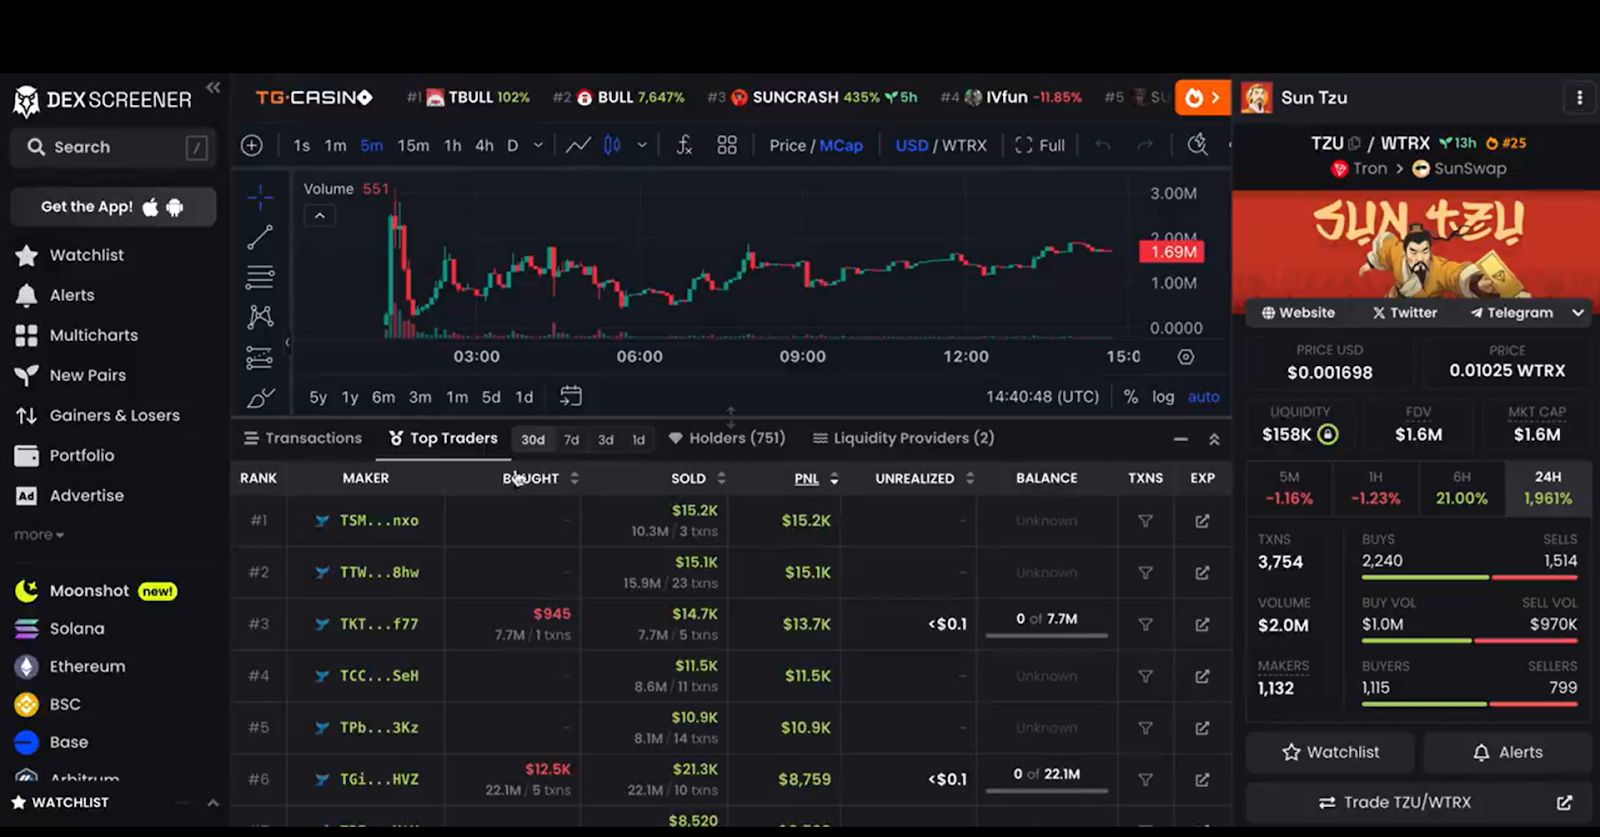This screenshot has height=837, width=1600.
Task: Filter transactions by maker TSM...nxo
Action: pos(1146,521)
